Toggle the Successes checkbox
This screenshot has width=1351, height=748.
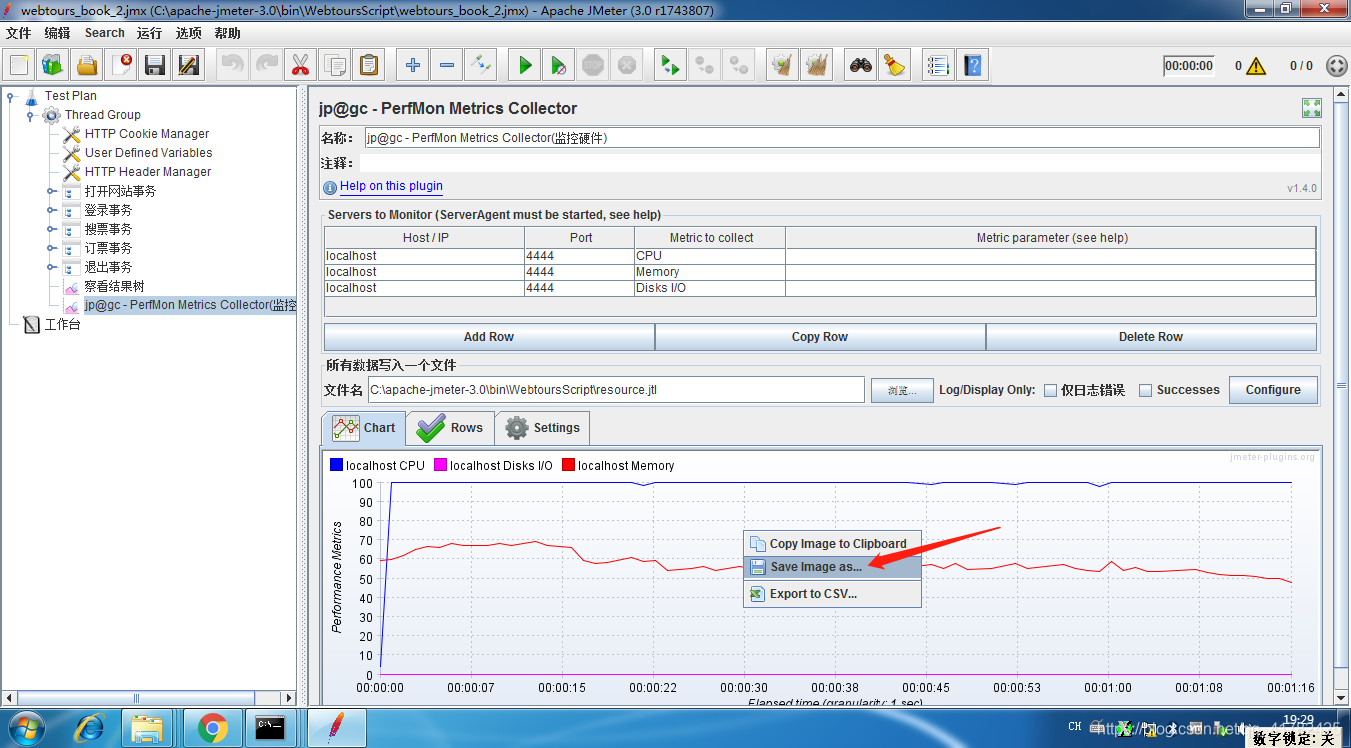1146,390
